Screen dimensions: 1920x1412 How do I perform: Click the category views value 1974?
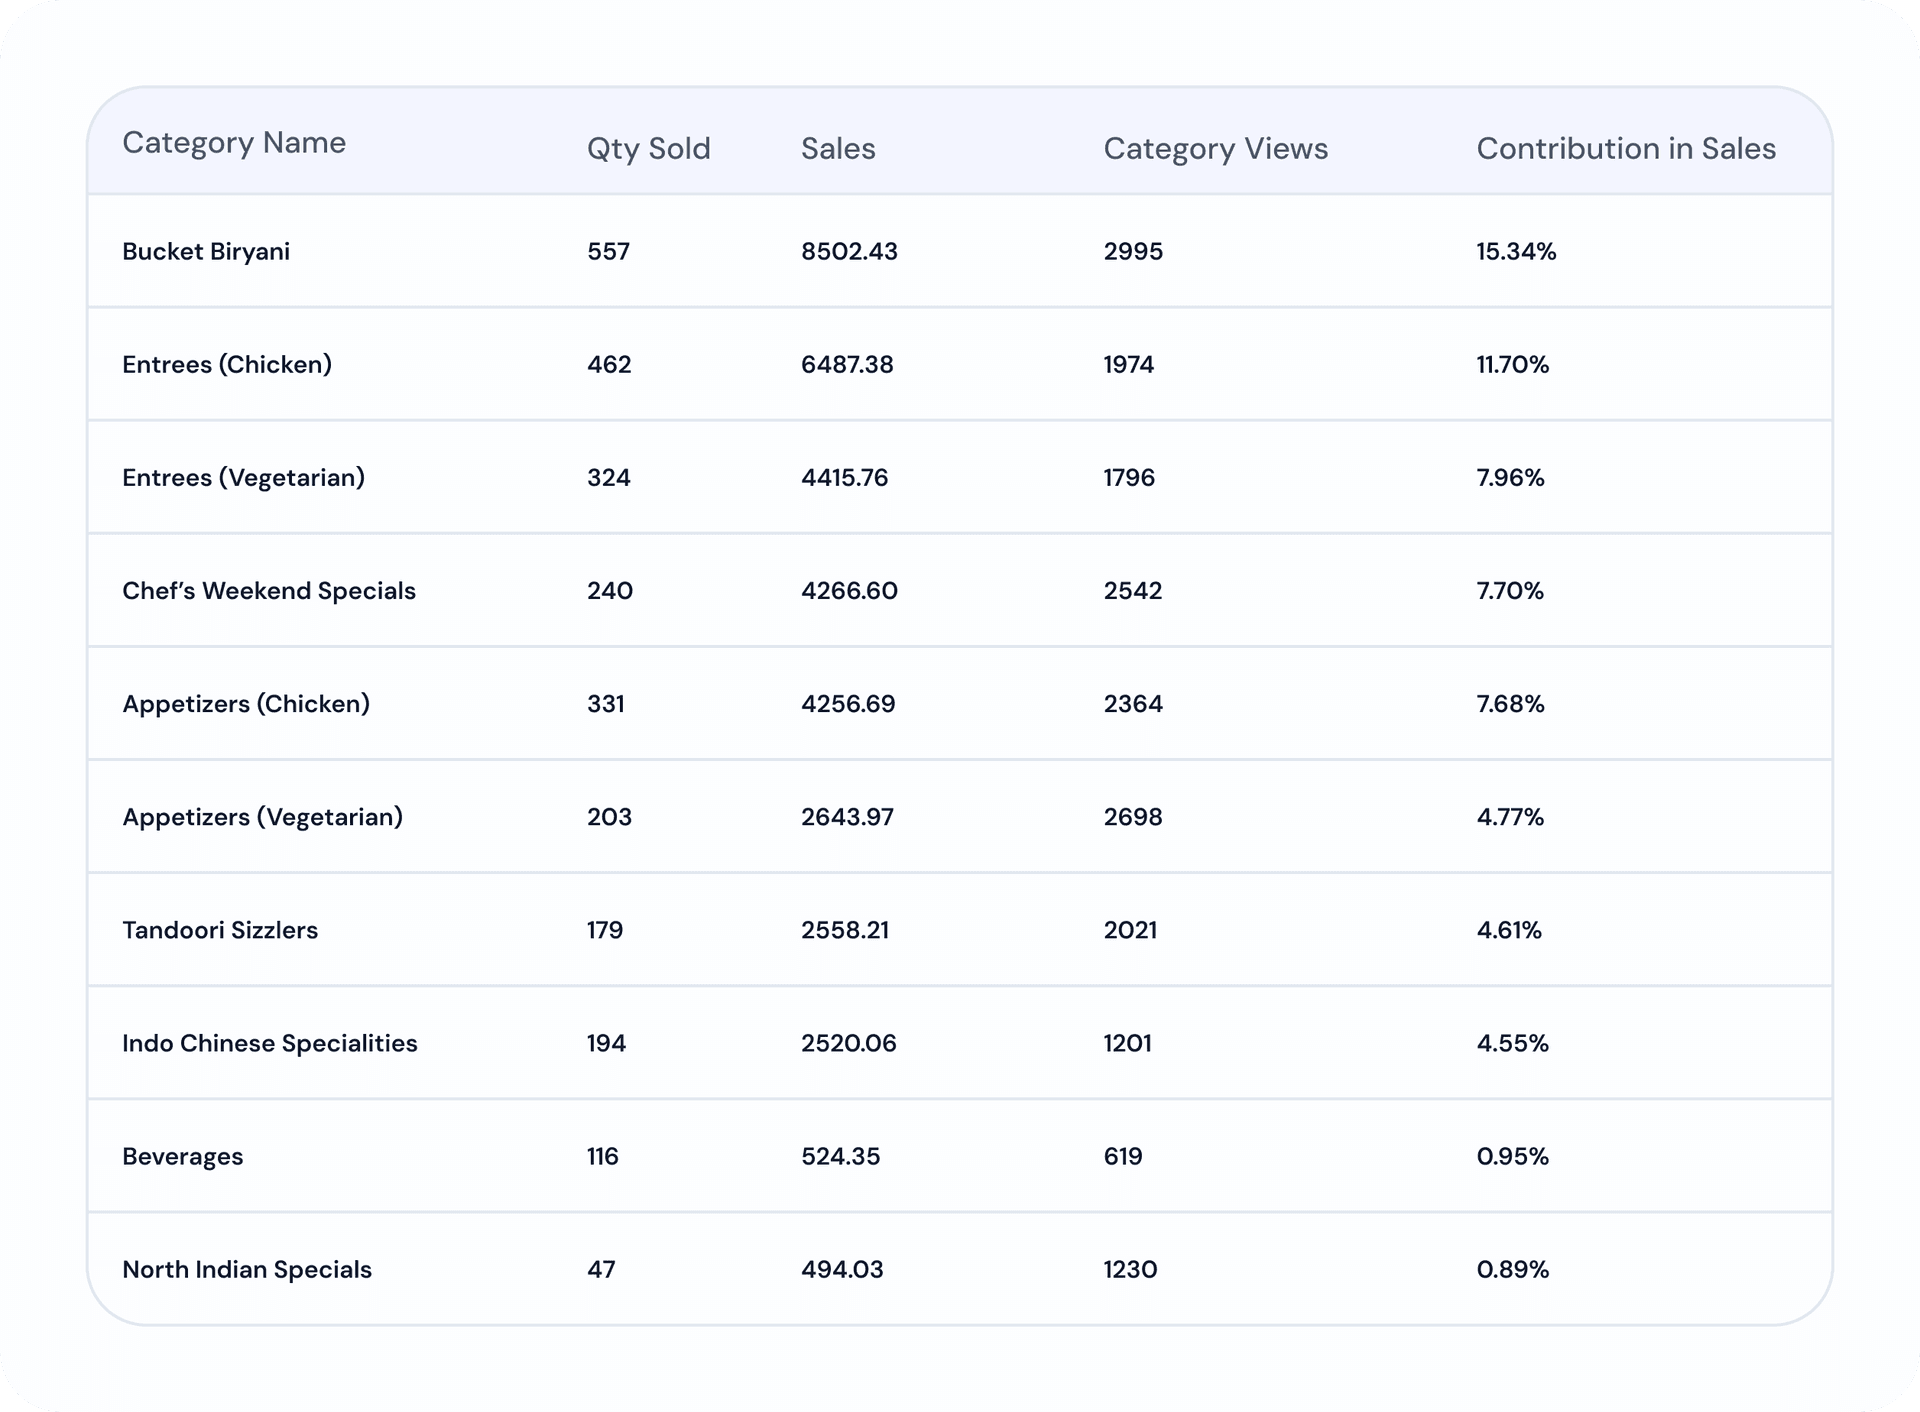[1128, 364]
